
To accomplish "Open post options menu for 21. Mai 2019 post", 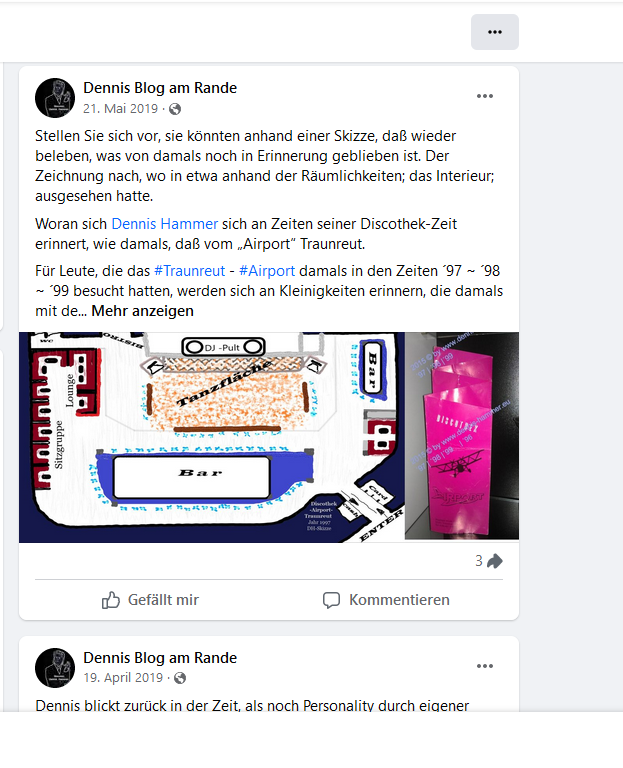I will pyautogui.click(x=485, y=96).
